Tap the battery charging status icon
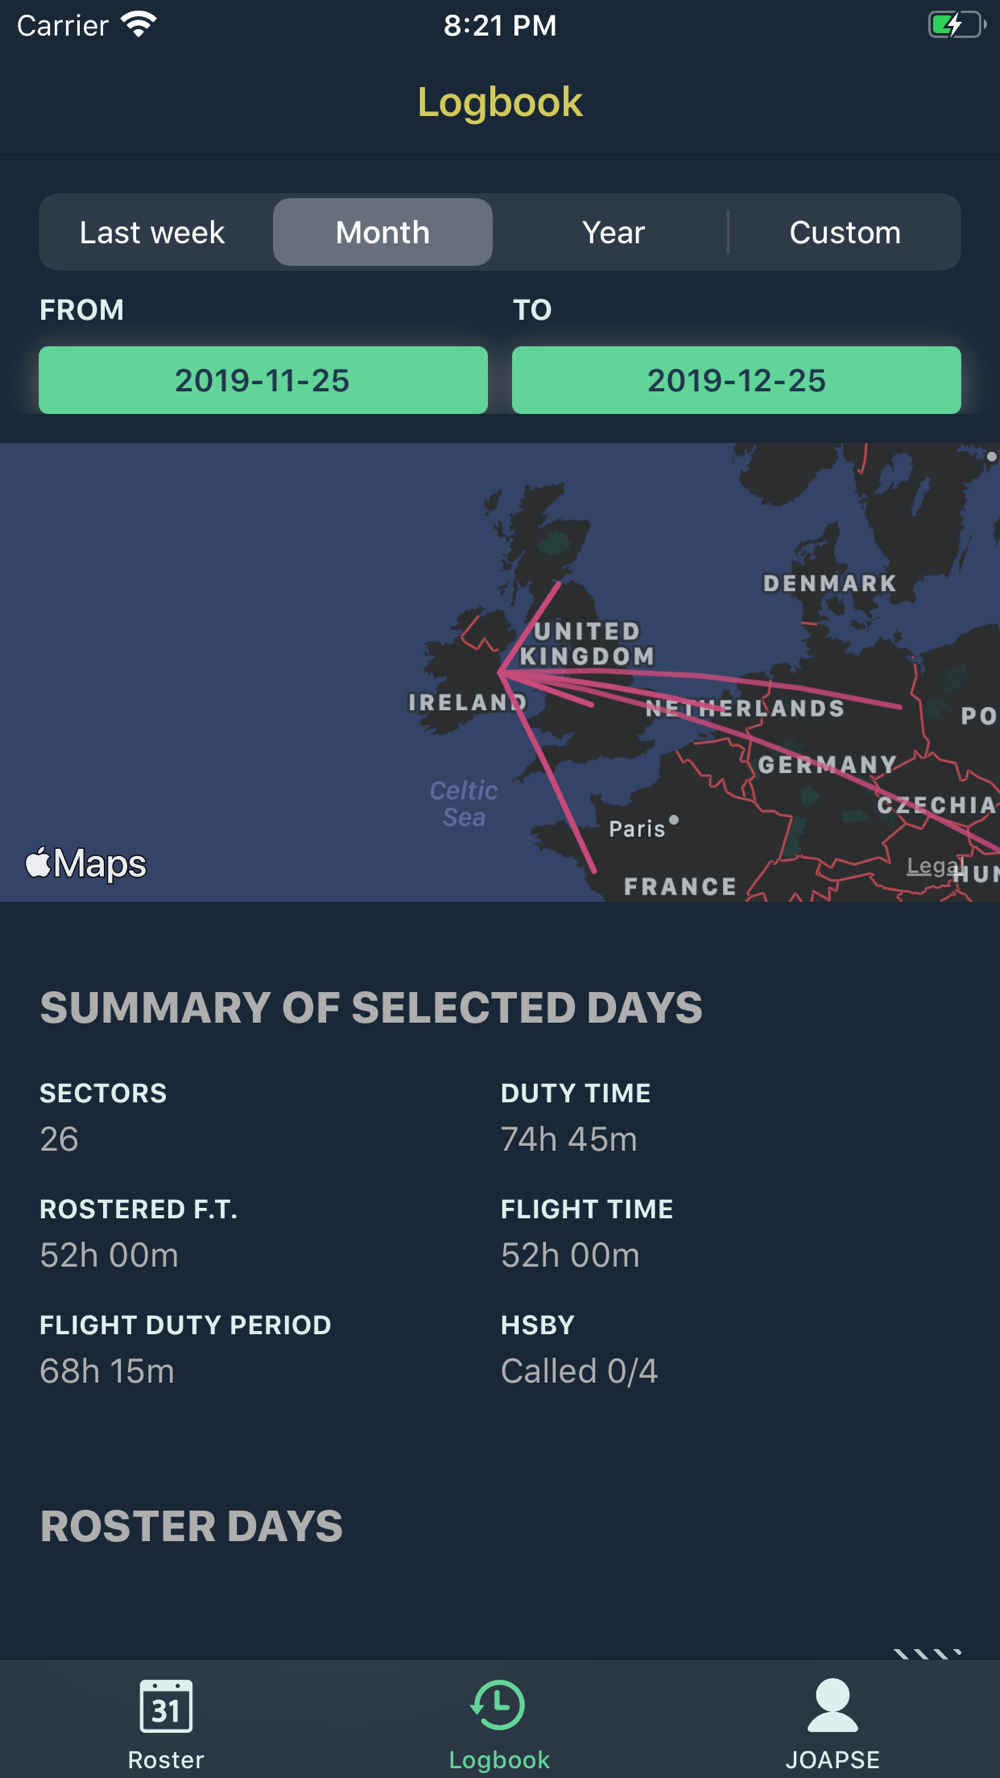1000x1778 pixels. coord(955,25)
